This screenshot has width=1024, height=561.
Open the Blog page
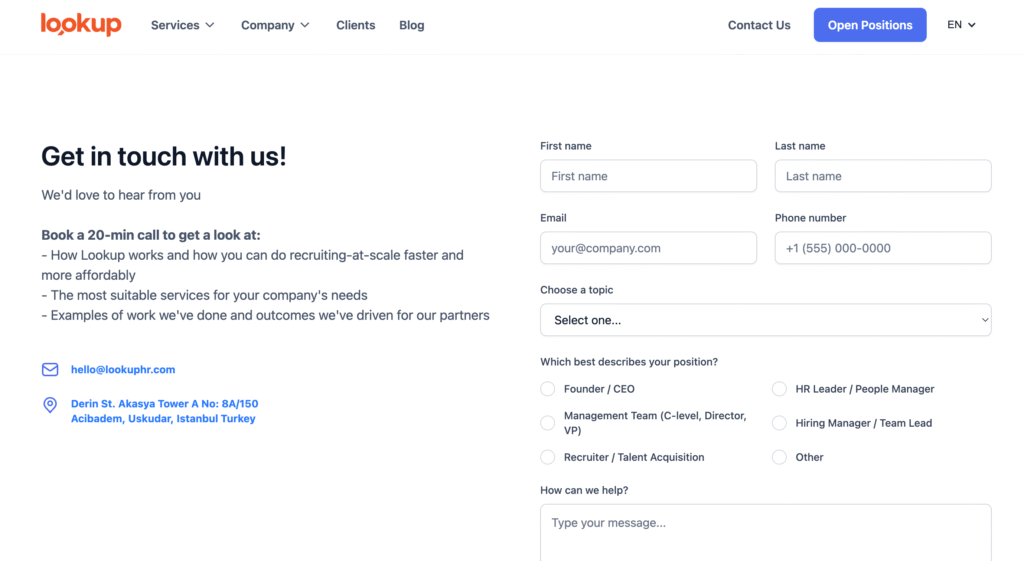pos(412,25)
